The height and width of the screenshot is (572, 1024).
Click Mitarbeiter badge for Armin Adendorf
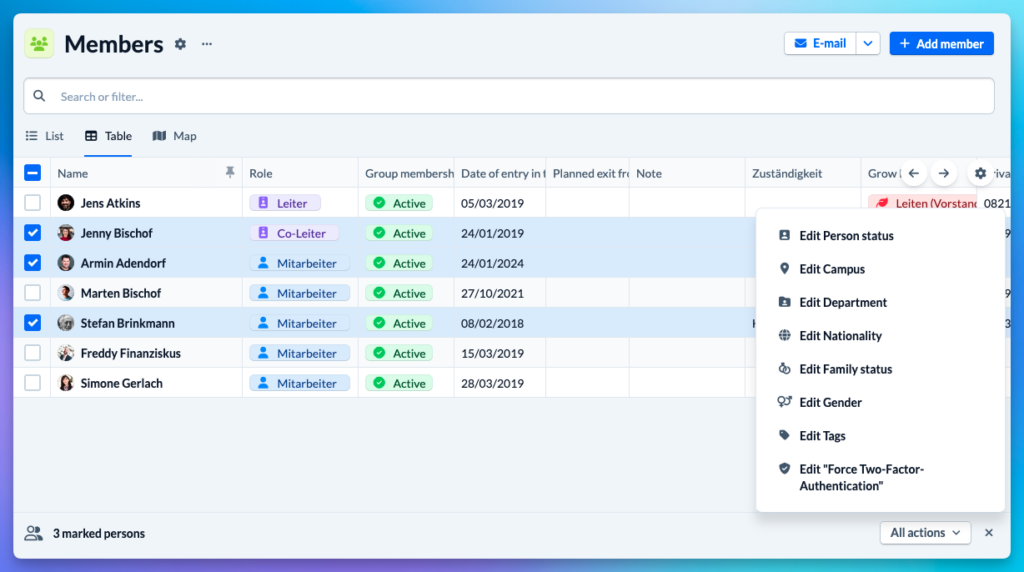[x=299, y=263]
